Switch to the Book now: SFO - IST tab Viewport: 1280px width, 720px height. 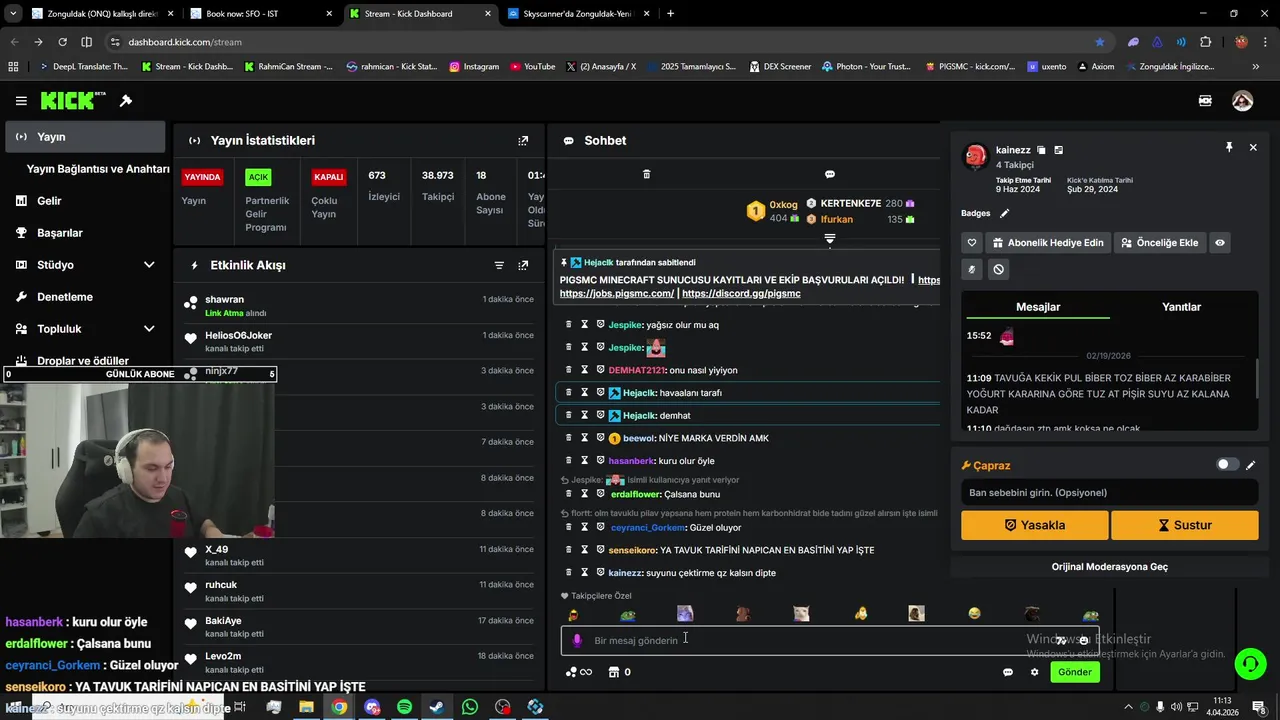(262, 14)
